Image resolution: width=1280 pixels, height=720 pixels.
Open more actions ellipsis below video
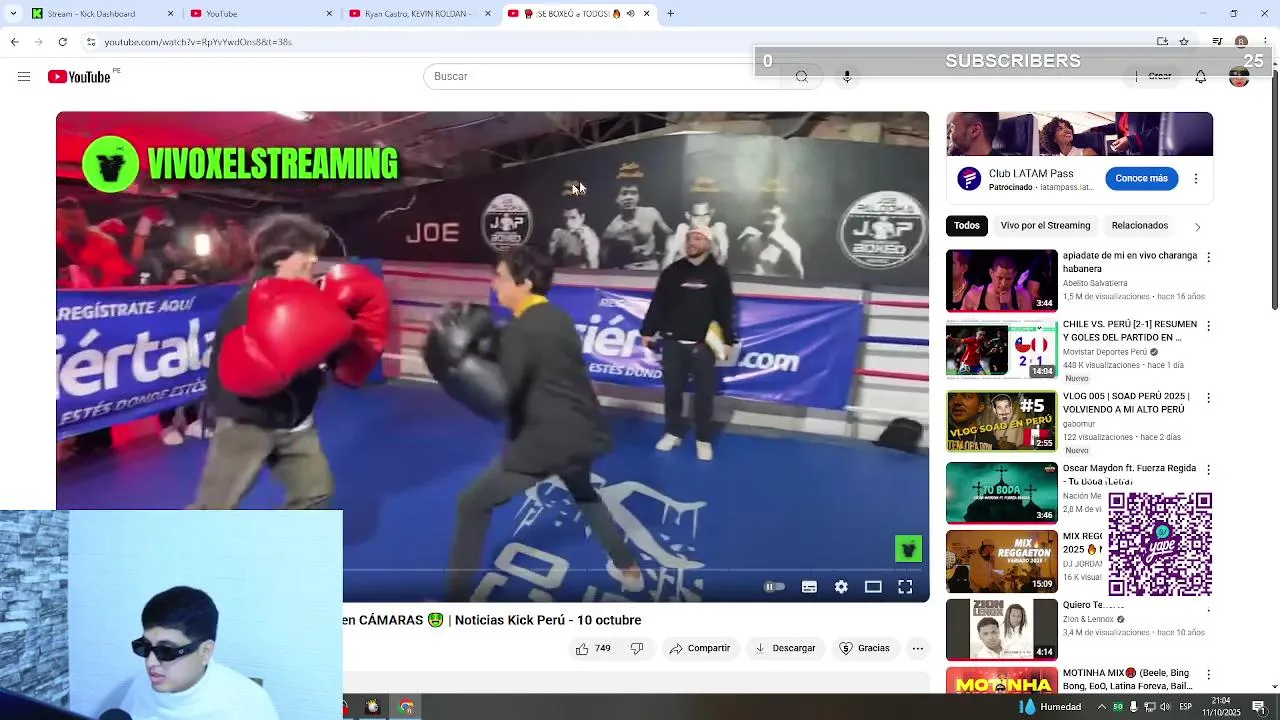point(918,648)
